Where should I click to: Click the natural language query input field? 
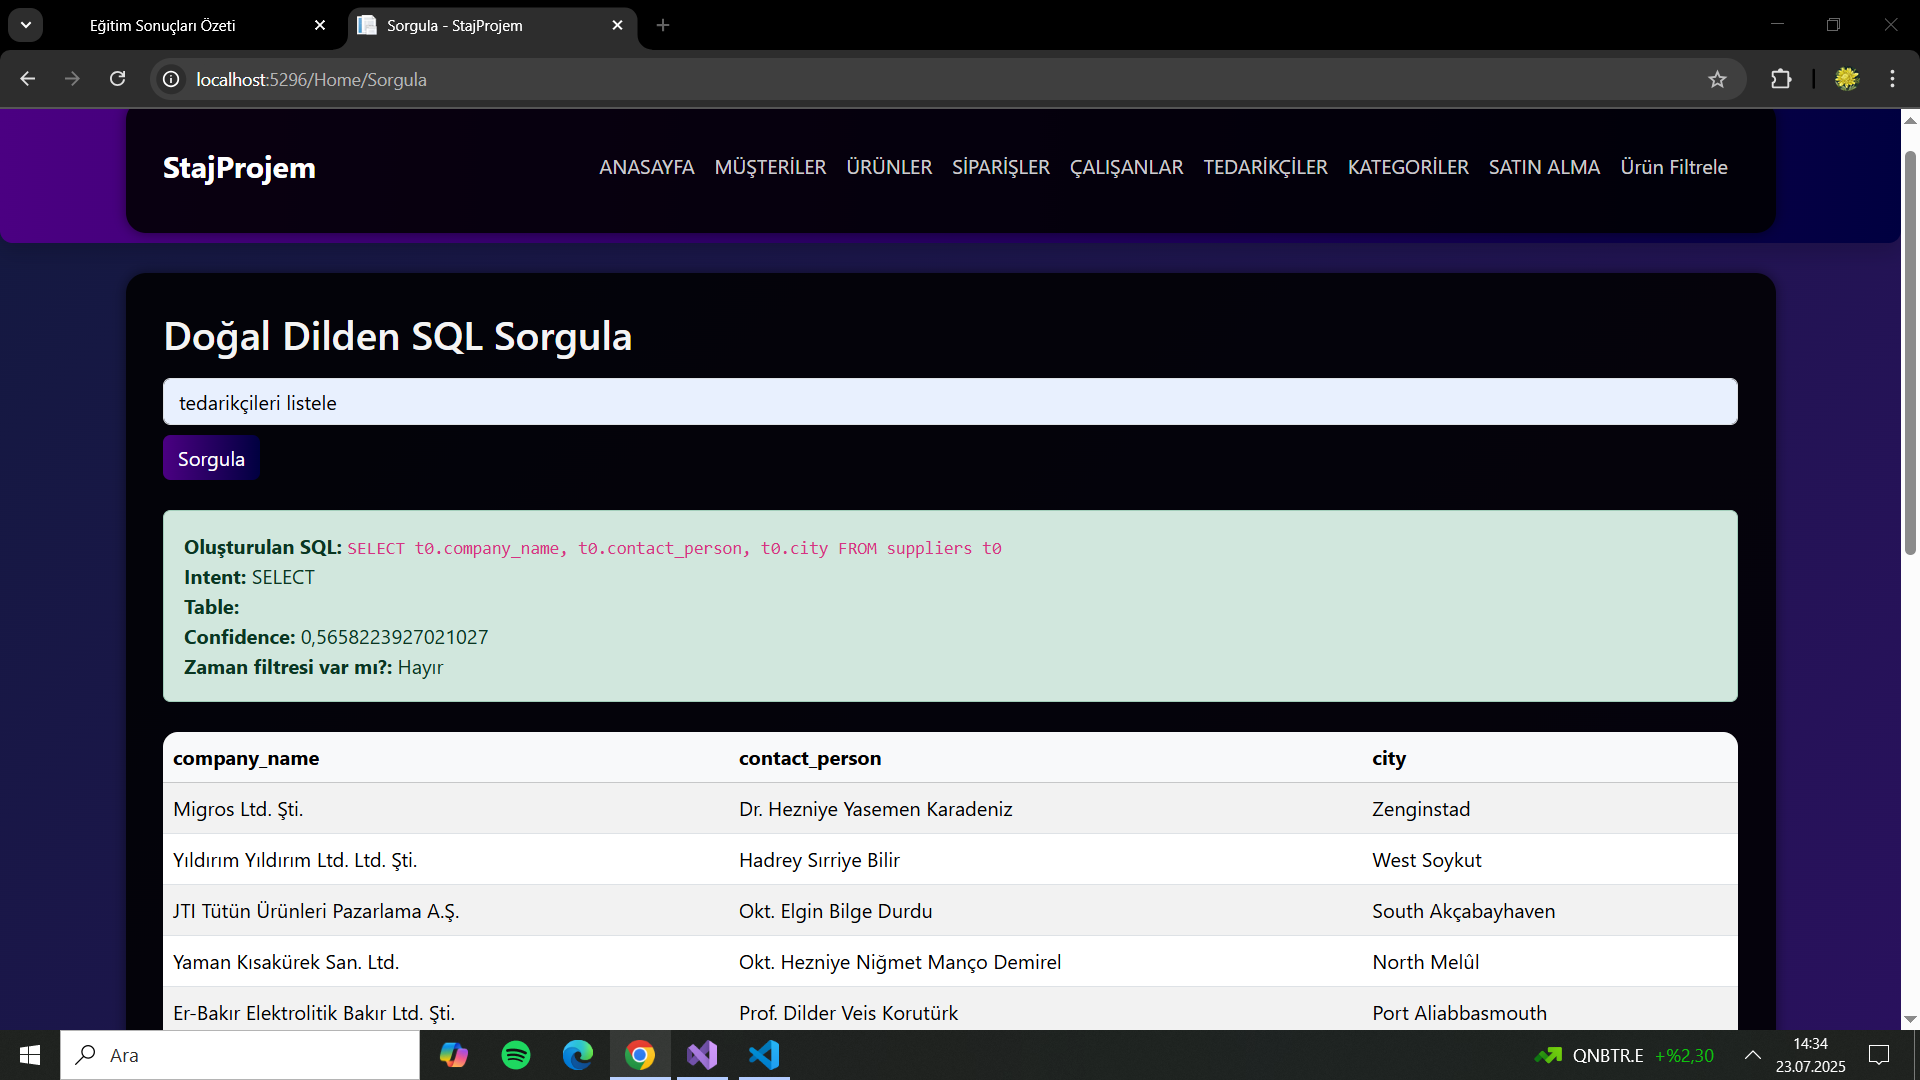tap(950, 402)
